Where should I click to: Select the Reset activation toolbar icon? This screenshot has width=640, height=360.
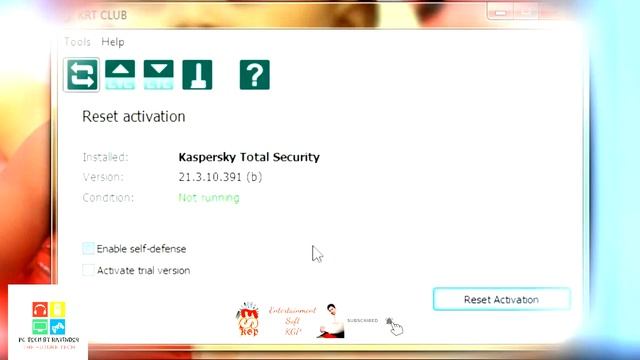pyautogui.click(x=82, y=75)
